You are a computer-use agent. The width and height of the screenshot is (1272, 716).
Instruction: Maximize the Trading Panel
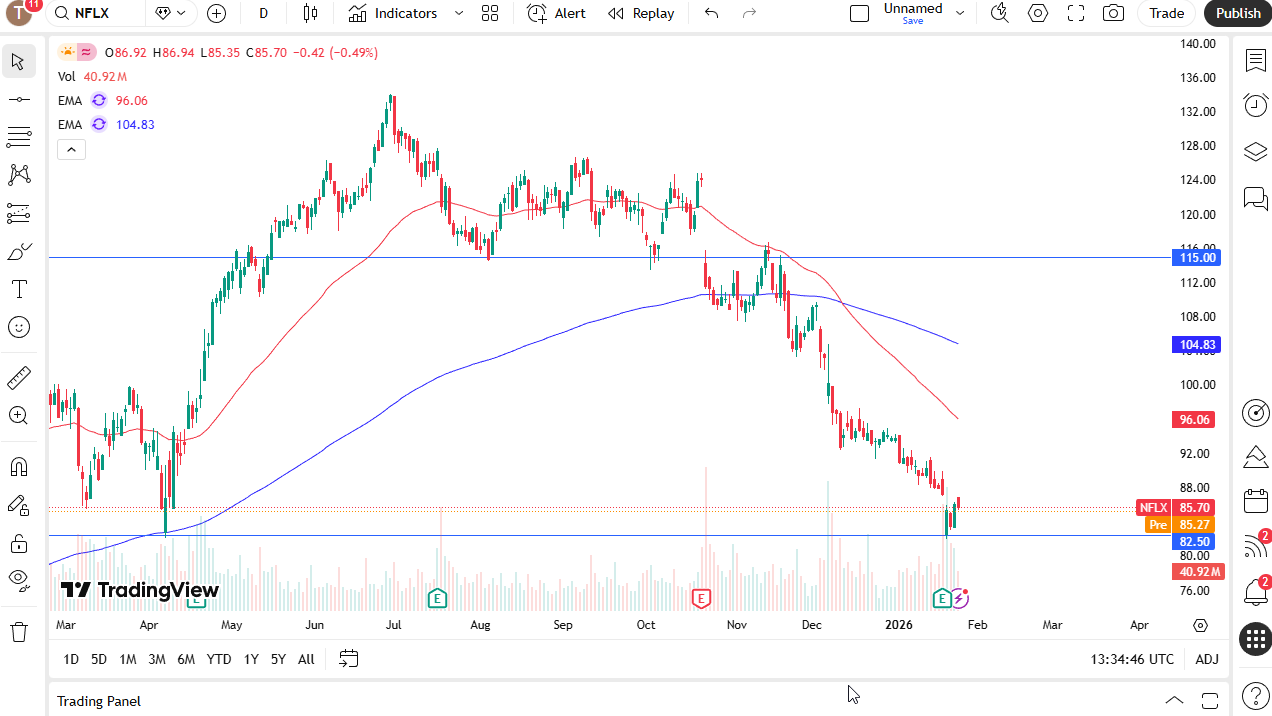[1210, 700]
